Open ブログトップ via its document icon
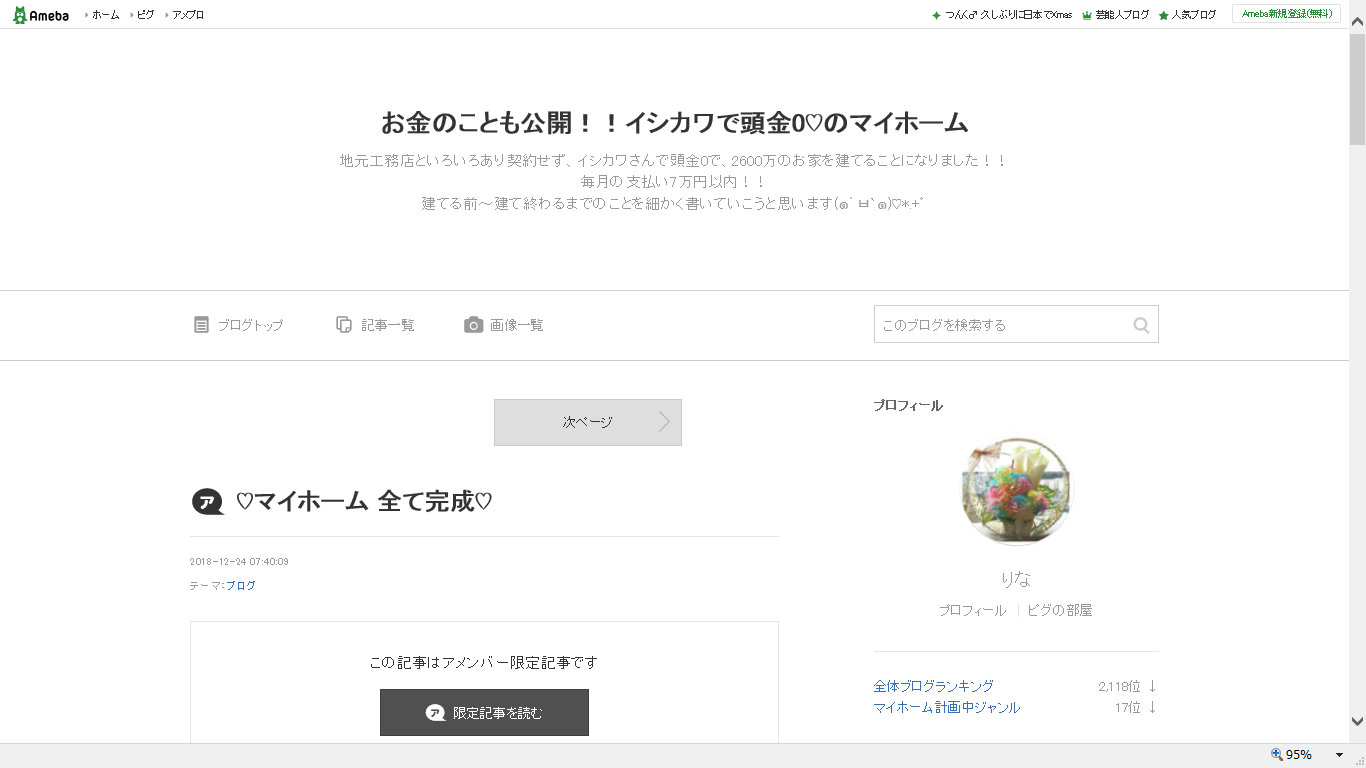Screen dimensions: 1366x768 tap(201, 325)
